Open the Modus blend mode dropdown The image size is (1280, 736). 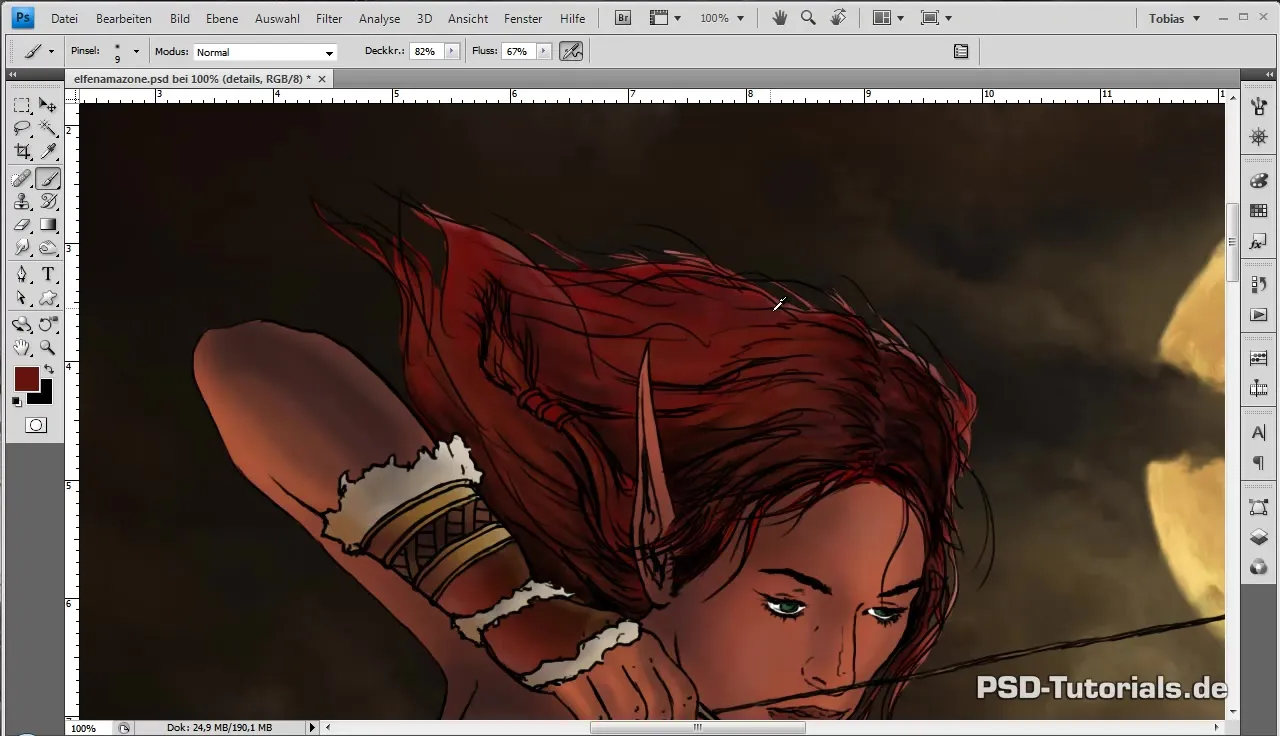pos(265,52)
